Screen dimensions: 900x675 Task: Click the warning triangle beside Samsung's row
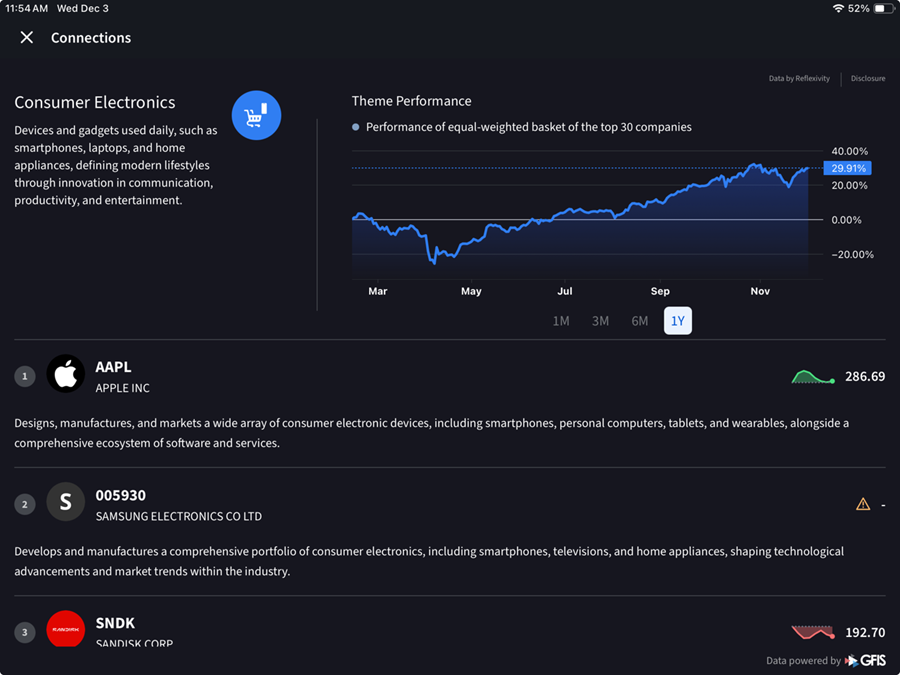point(863,504)
